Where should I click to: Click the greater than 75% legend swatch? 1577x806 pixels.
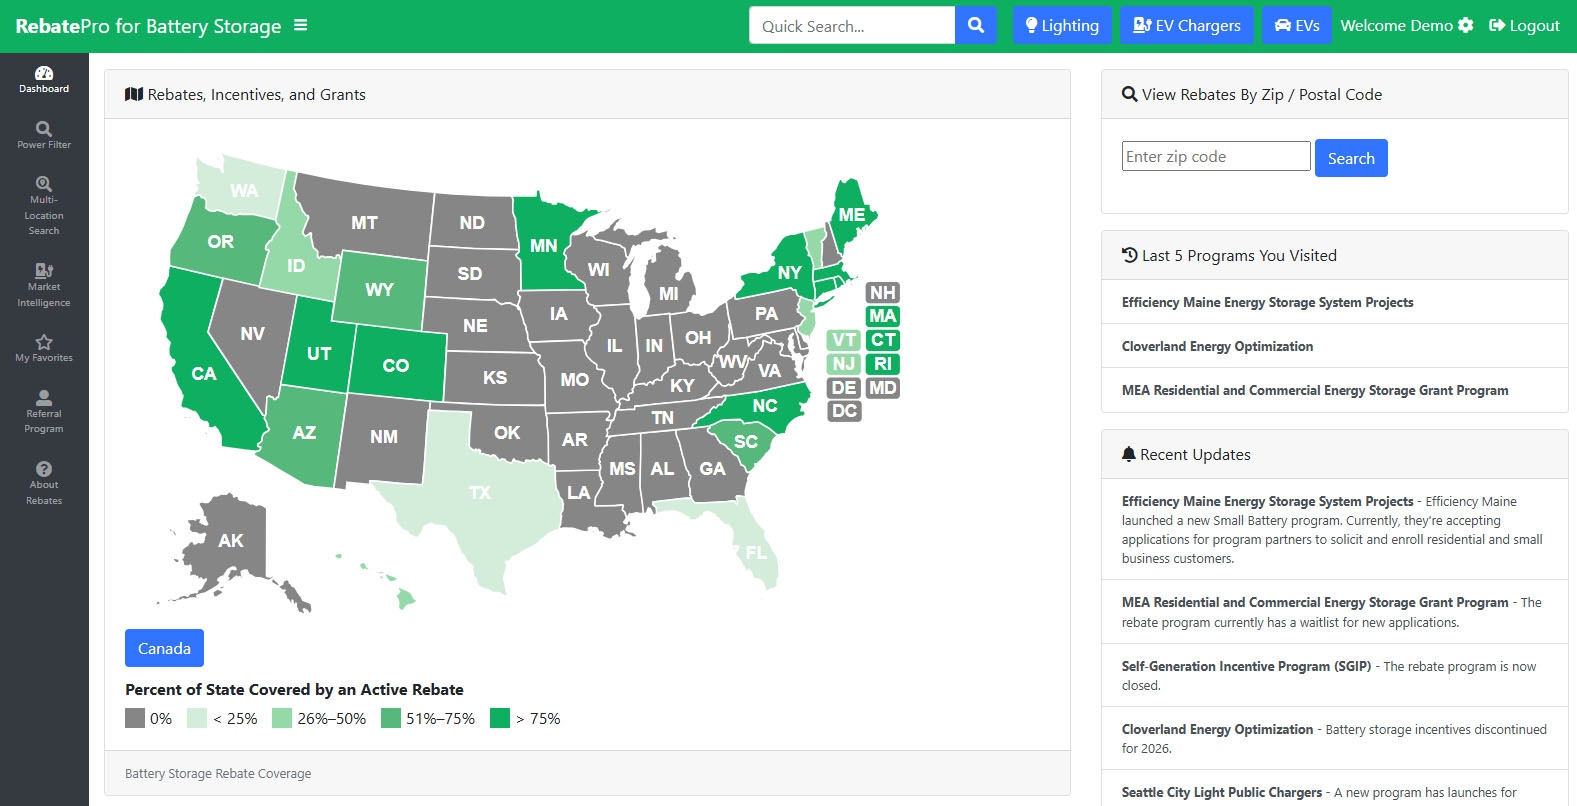(x=500, y=718)
